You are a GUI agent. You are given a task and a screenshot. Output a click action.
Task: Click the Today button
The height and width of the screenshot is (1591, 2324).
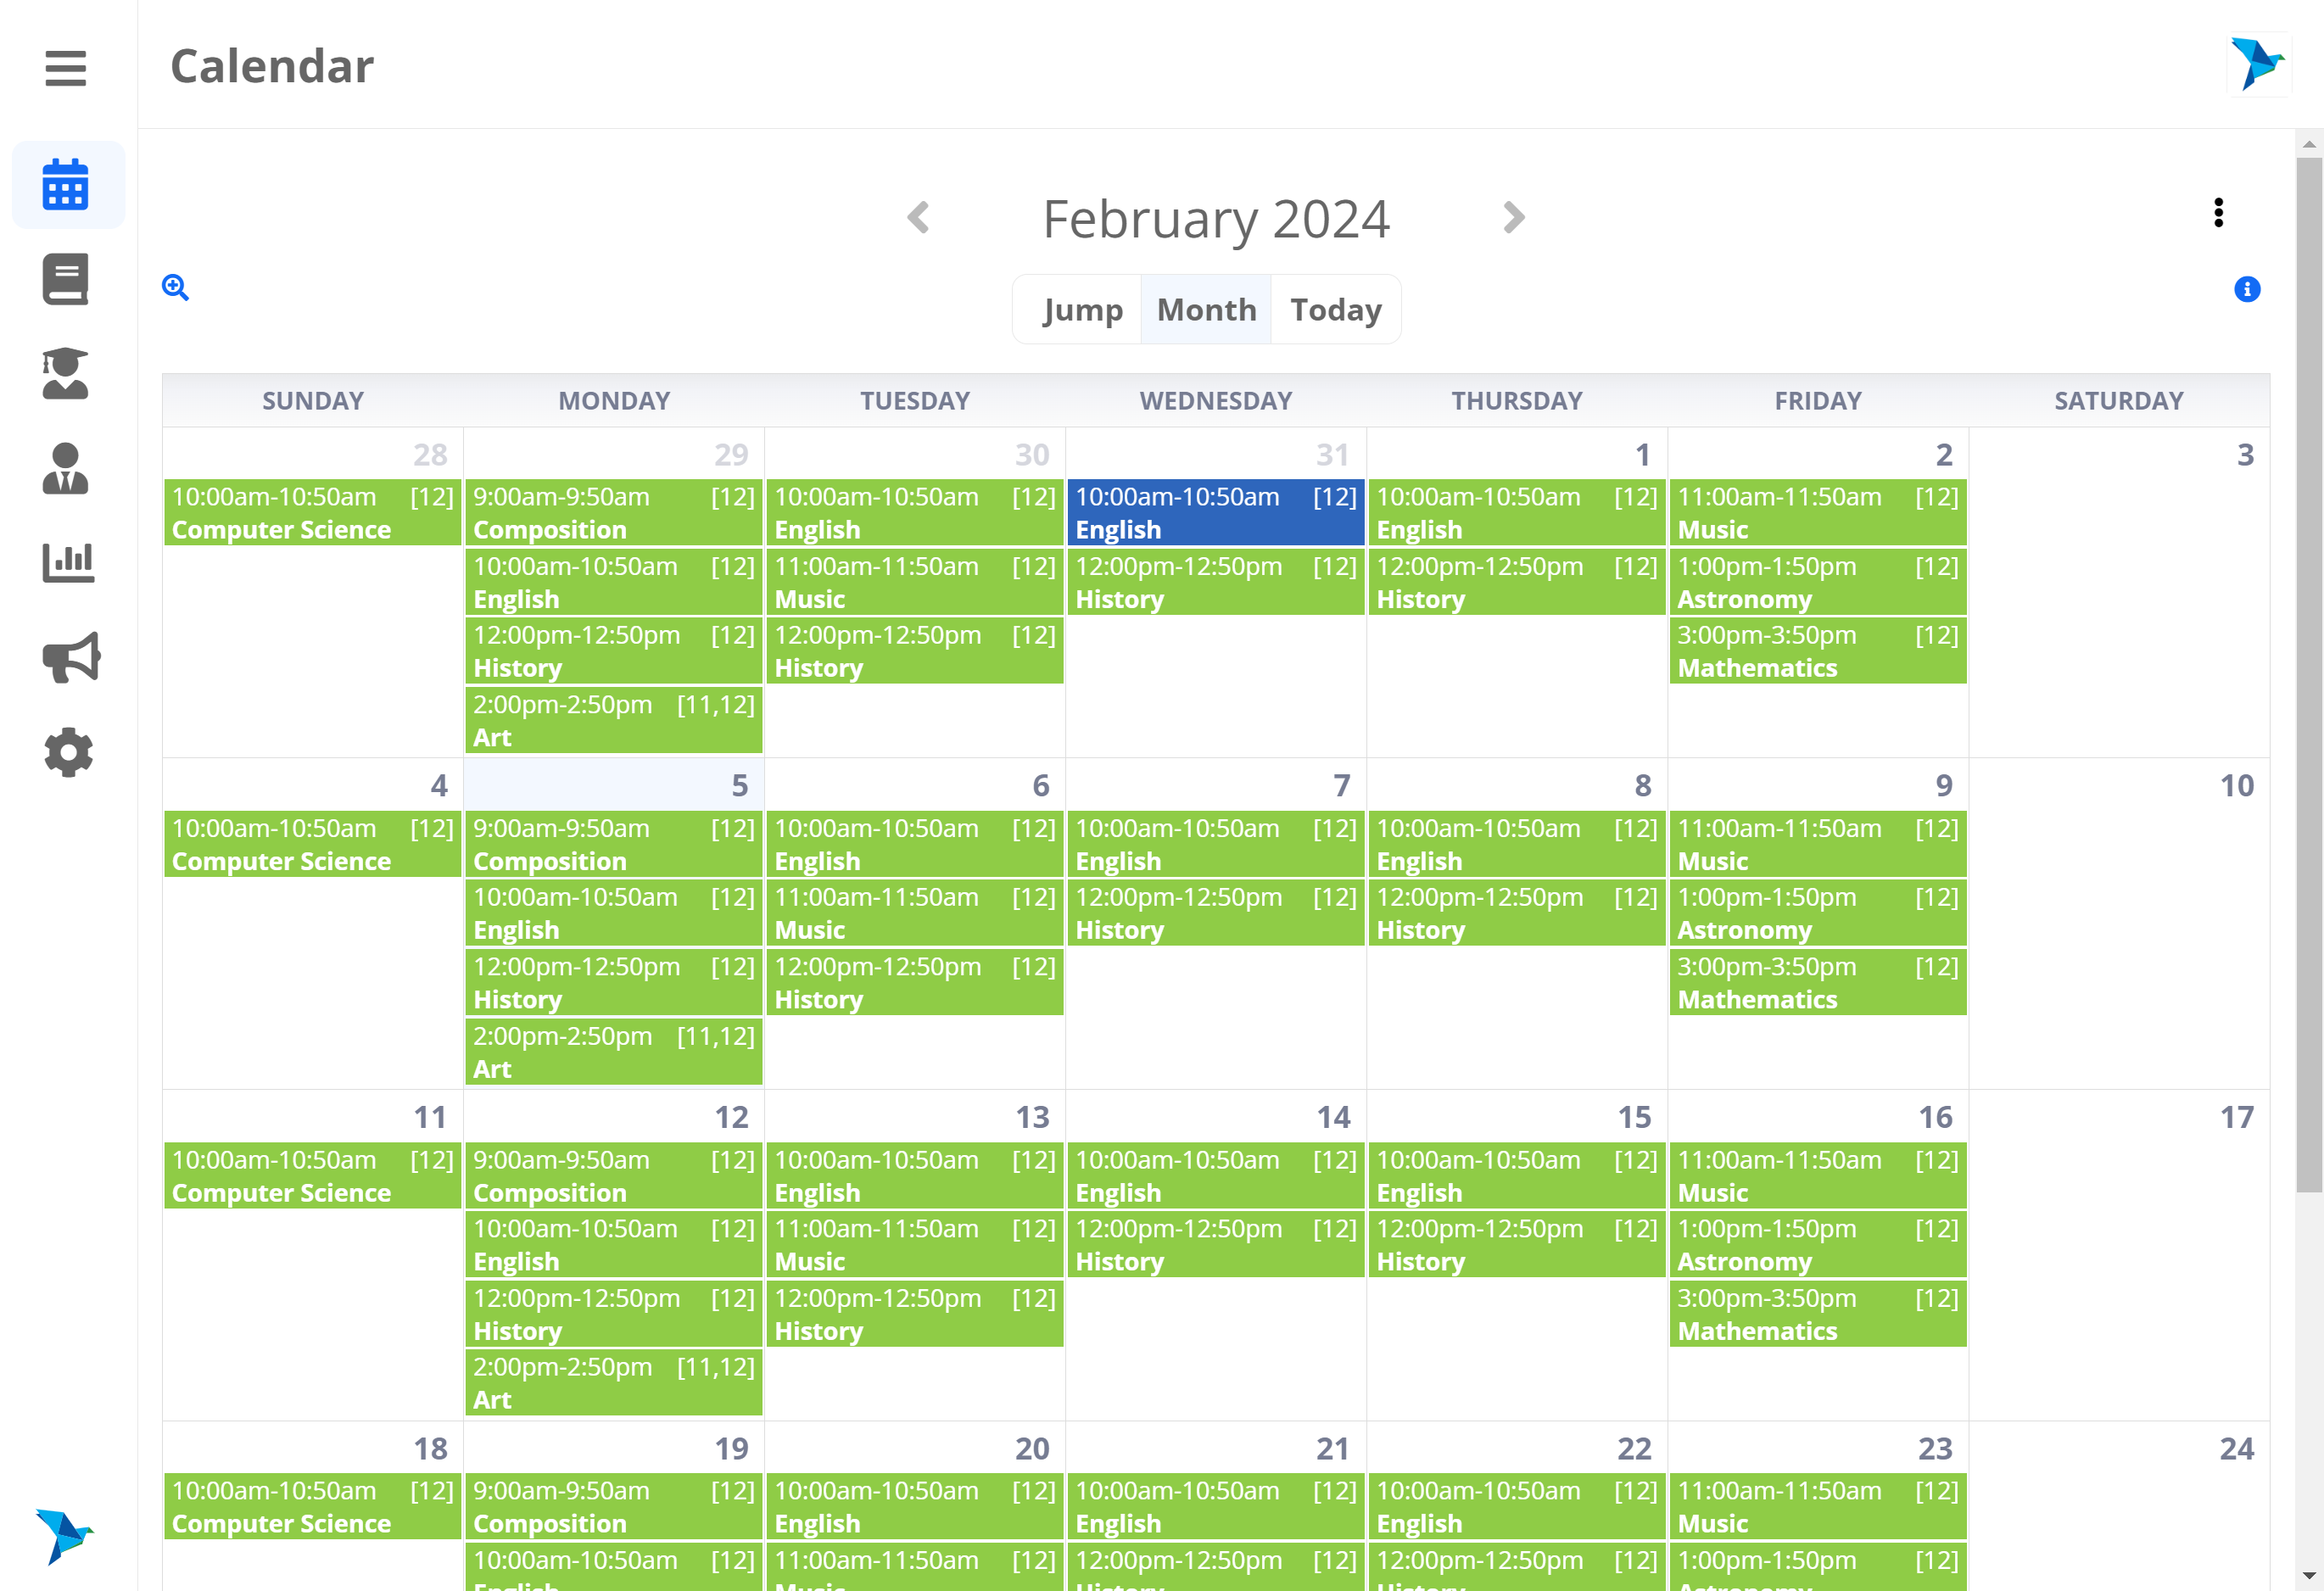pos(1335,310)
